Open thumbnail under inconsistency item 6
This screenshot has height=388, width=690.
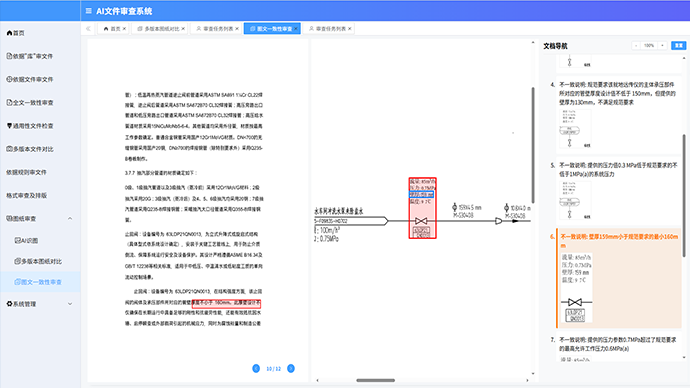(x=576, y=287)
